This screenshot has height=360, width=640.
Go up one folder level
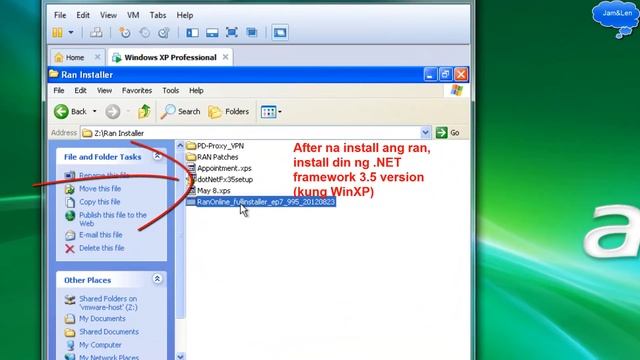tap(144, 111)
